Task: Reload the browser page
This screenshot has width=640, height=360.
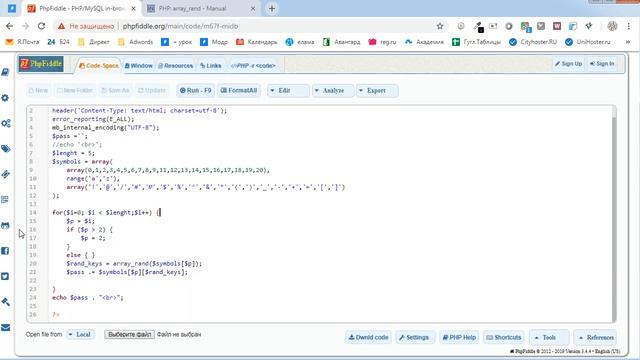Action: (x=41, y=26)
